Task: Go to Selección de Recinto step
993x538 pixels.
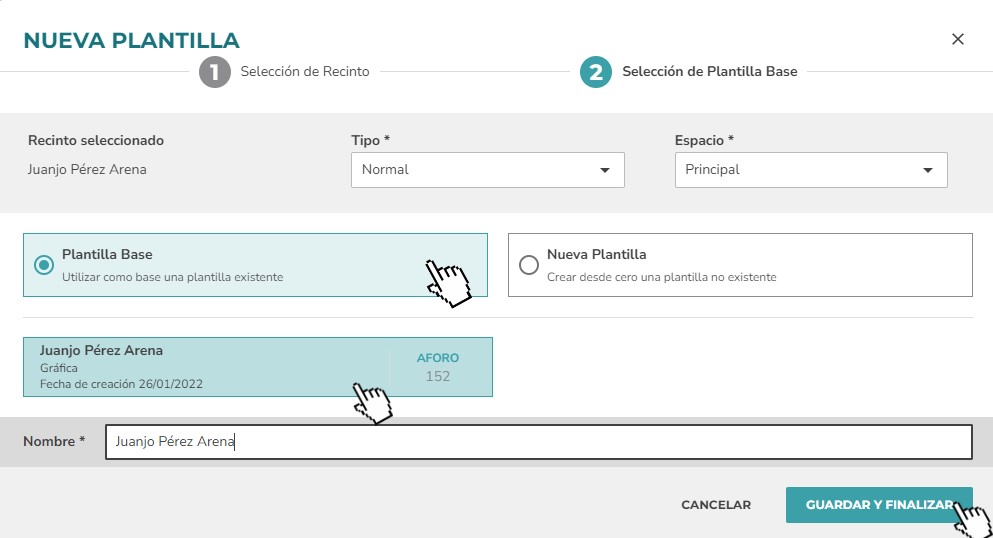Action: (x=305, y=72)
